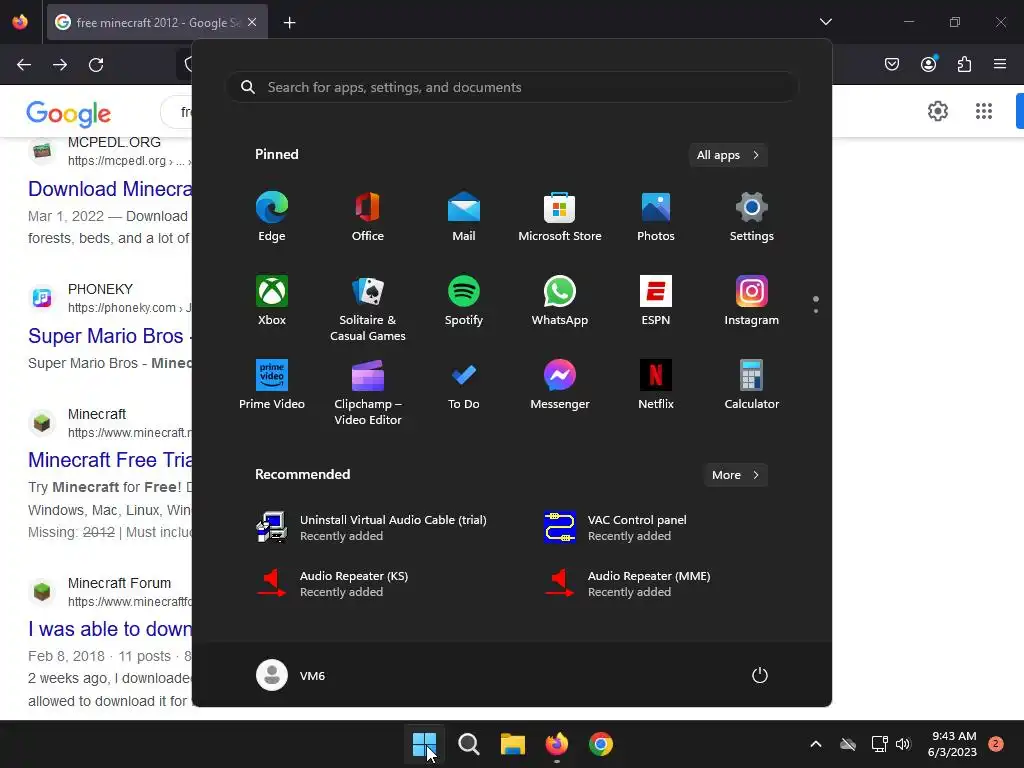Open Firefox application menu

click(1000, 64)
